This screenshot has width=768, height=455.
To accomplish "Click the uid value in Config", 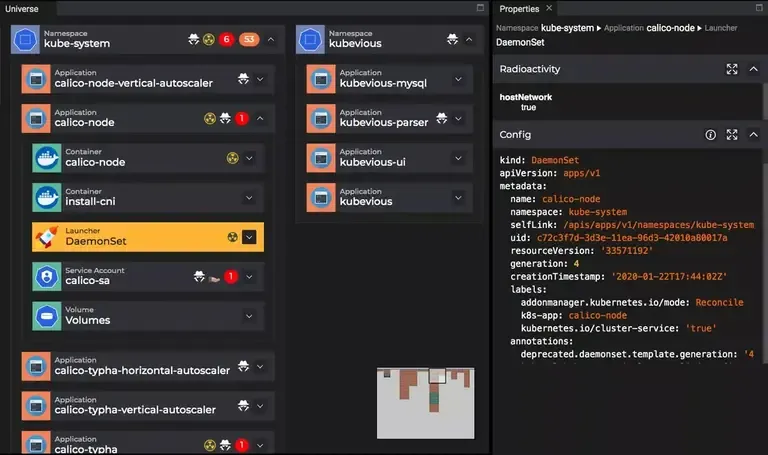I will [632, 238].
